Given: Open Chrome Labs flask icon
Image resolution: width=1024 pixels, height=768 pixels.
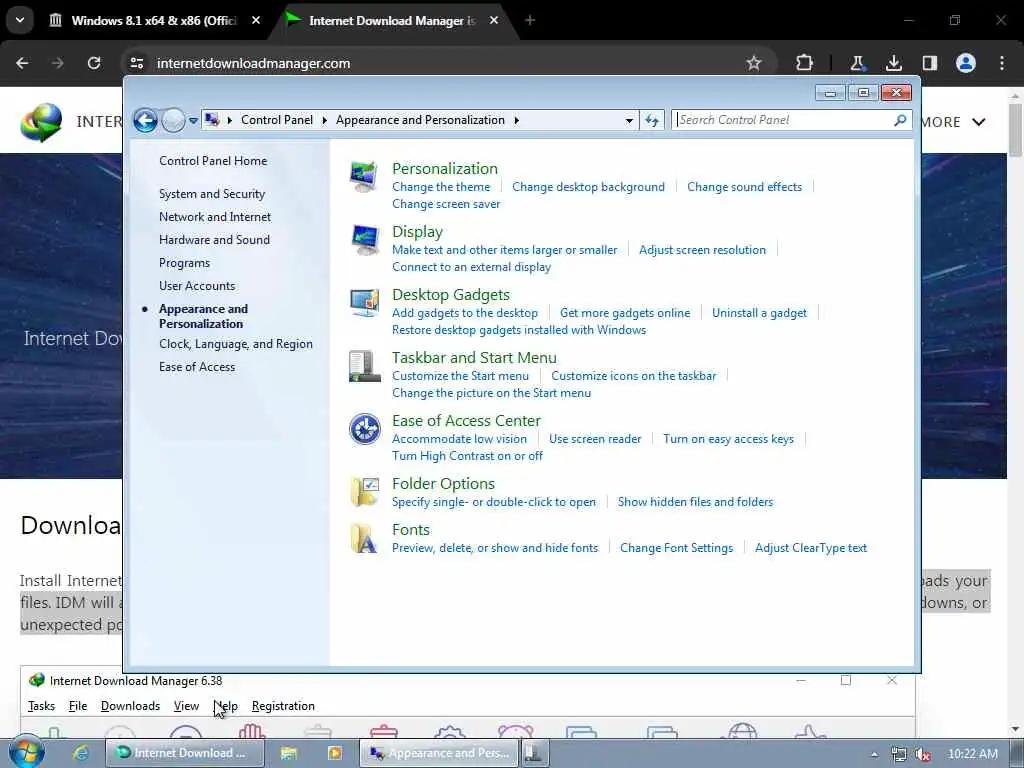Looking at the screenshot, I should coord(857,63).
